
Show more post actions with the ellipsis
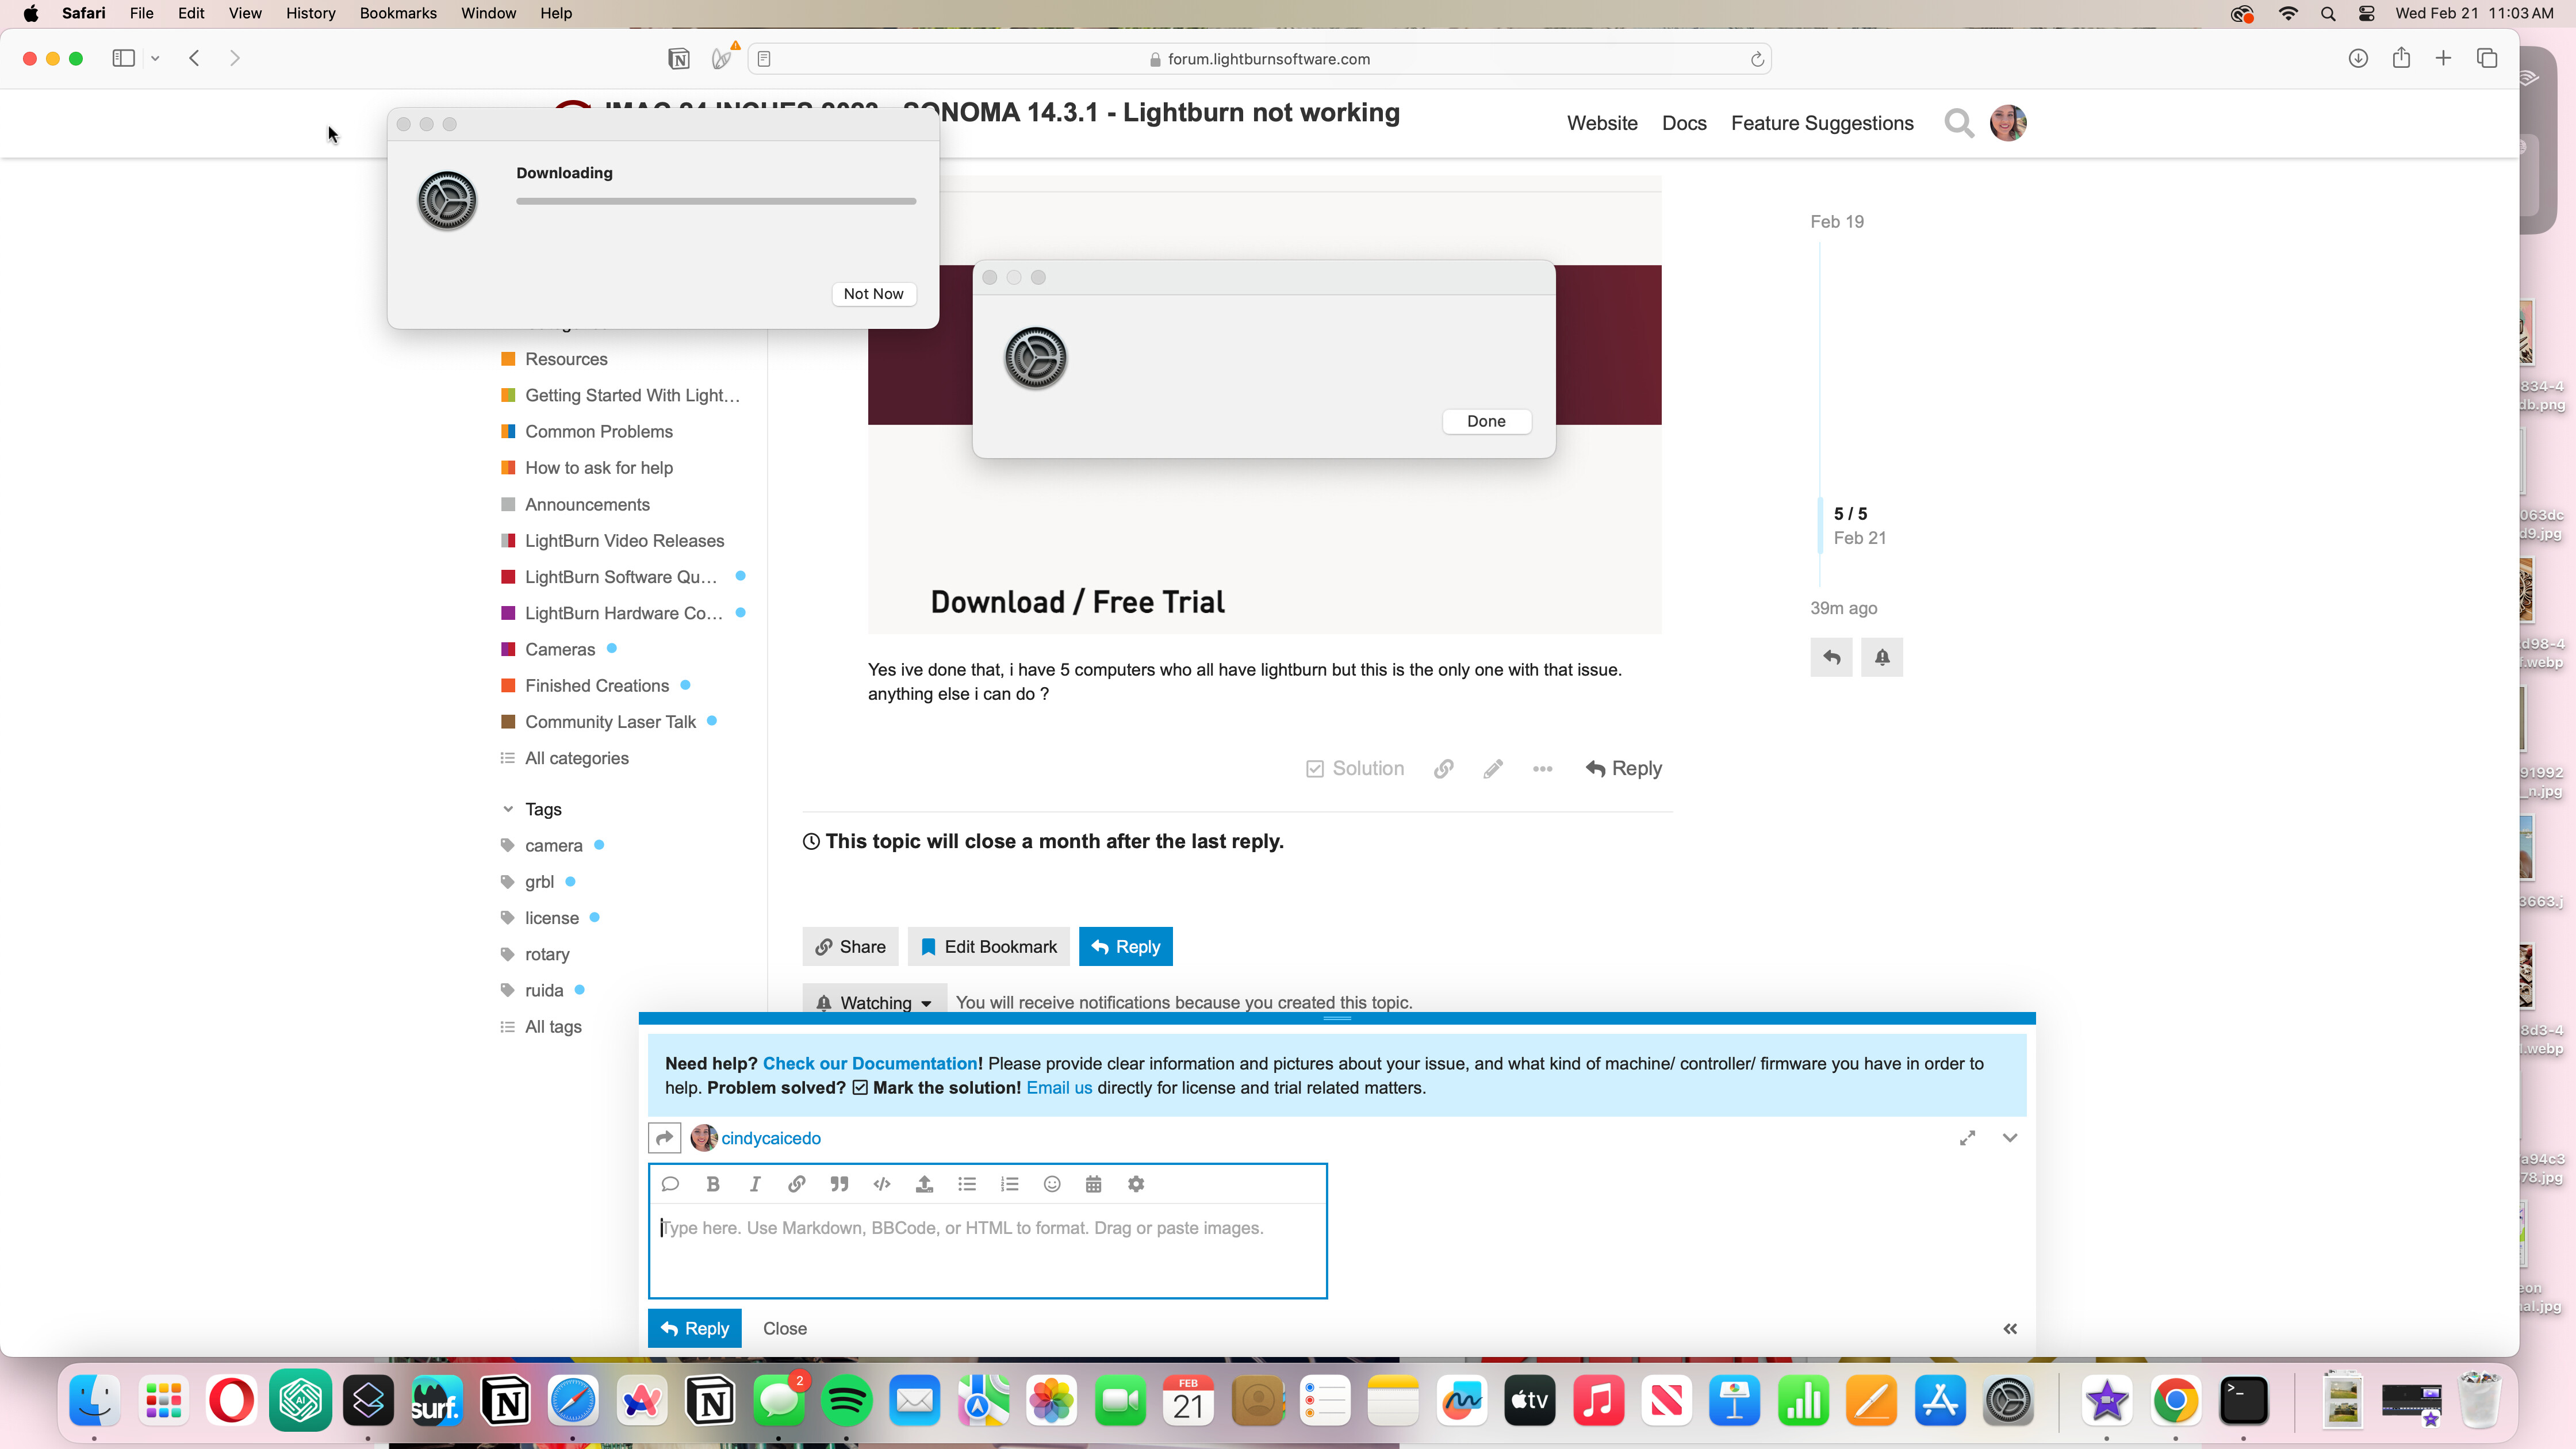coord(1543,769)
